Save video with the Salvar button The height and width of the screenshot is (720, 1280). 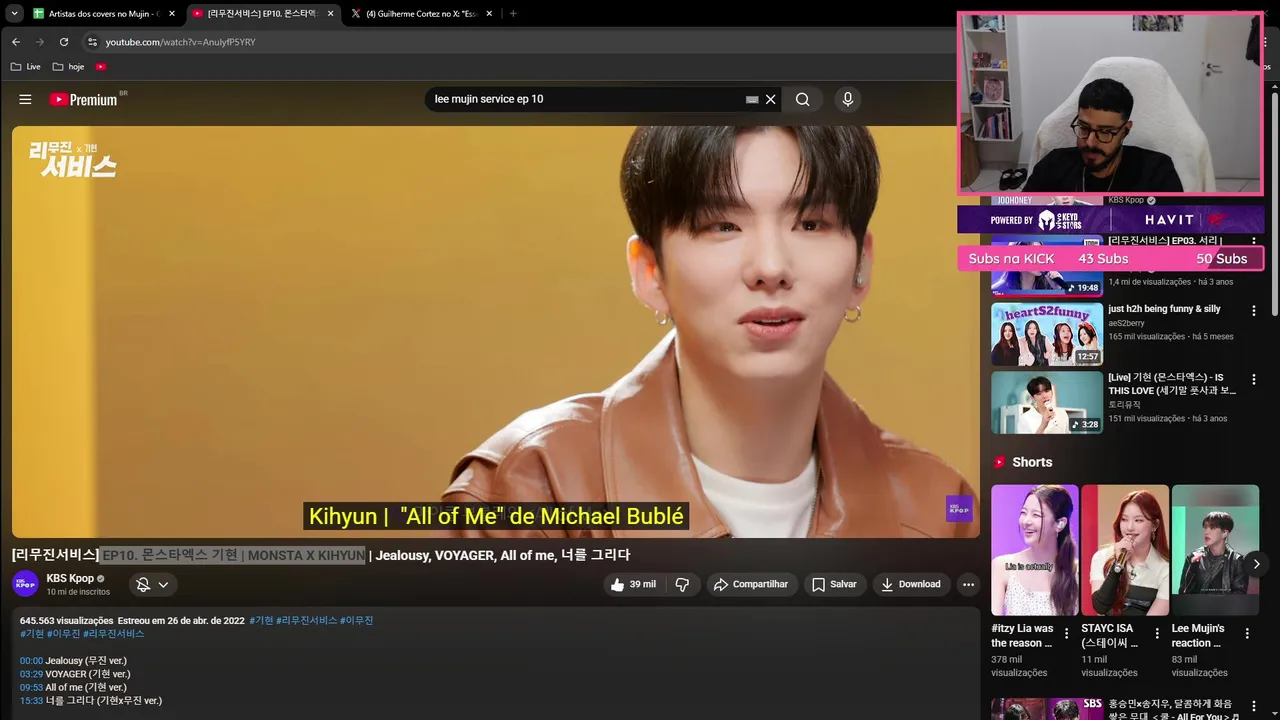pos(834,584)
